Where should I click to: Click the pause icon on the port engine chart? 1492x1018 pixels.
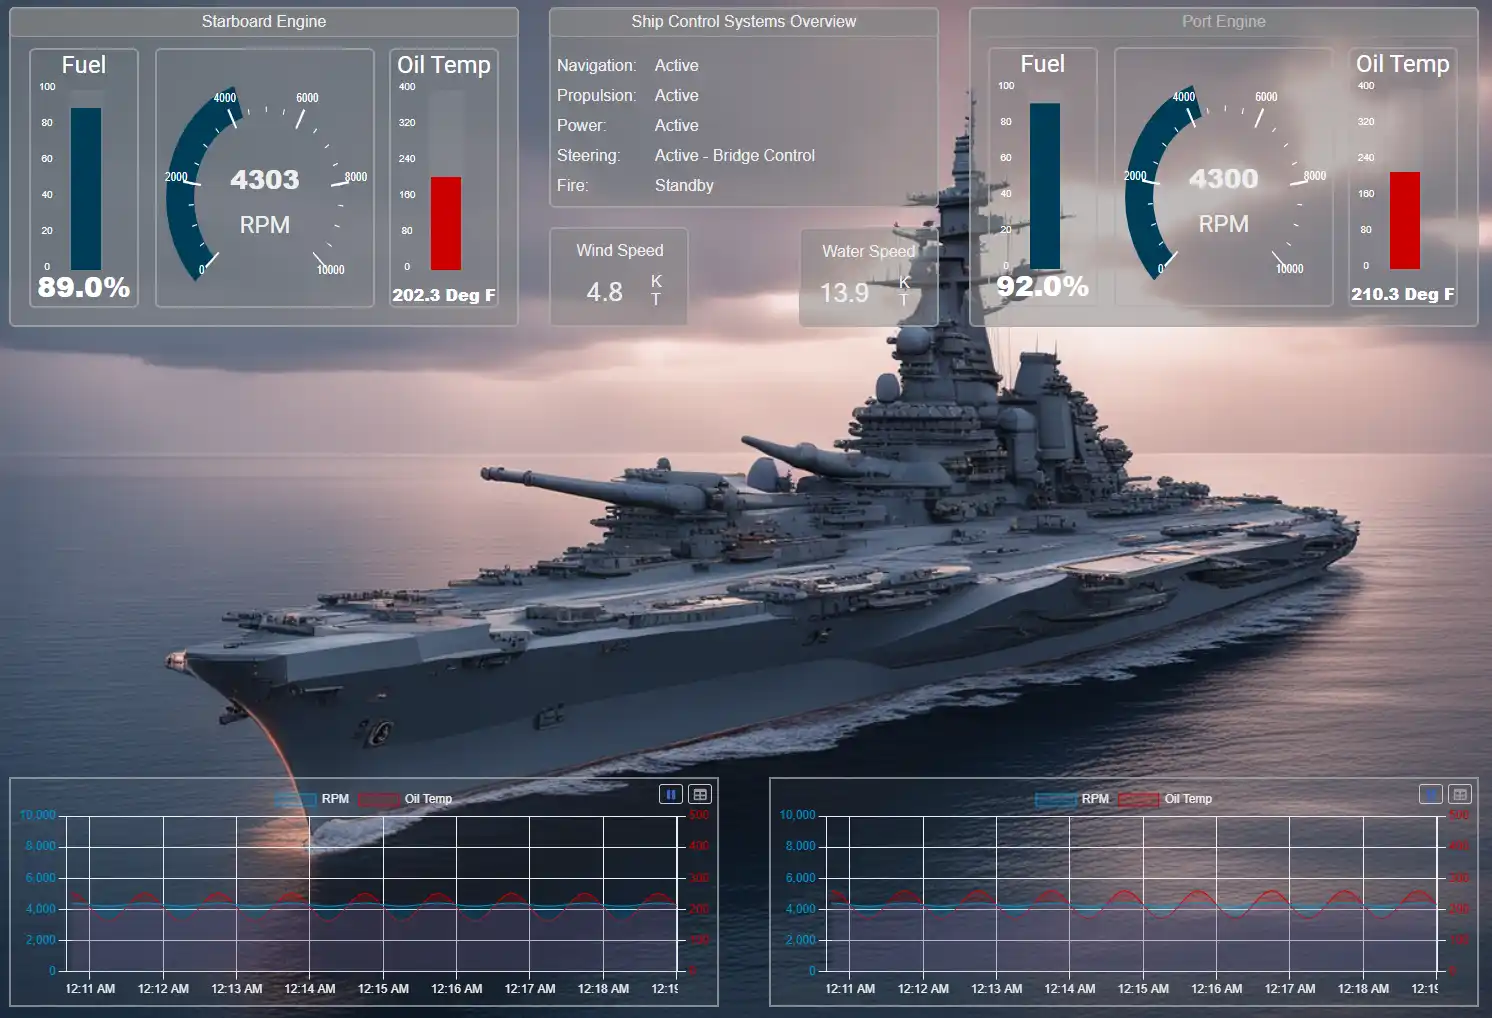[x=1429, y=793]
